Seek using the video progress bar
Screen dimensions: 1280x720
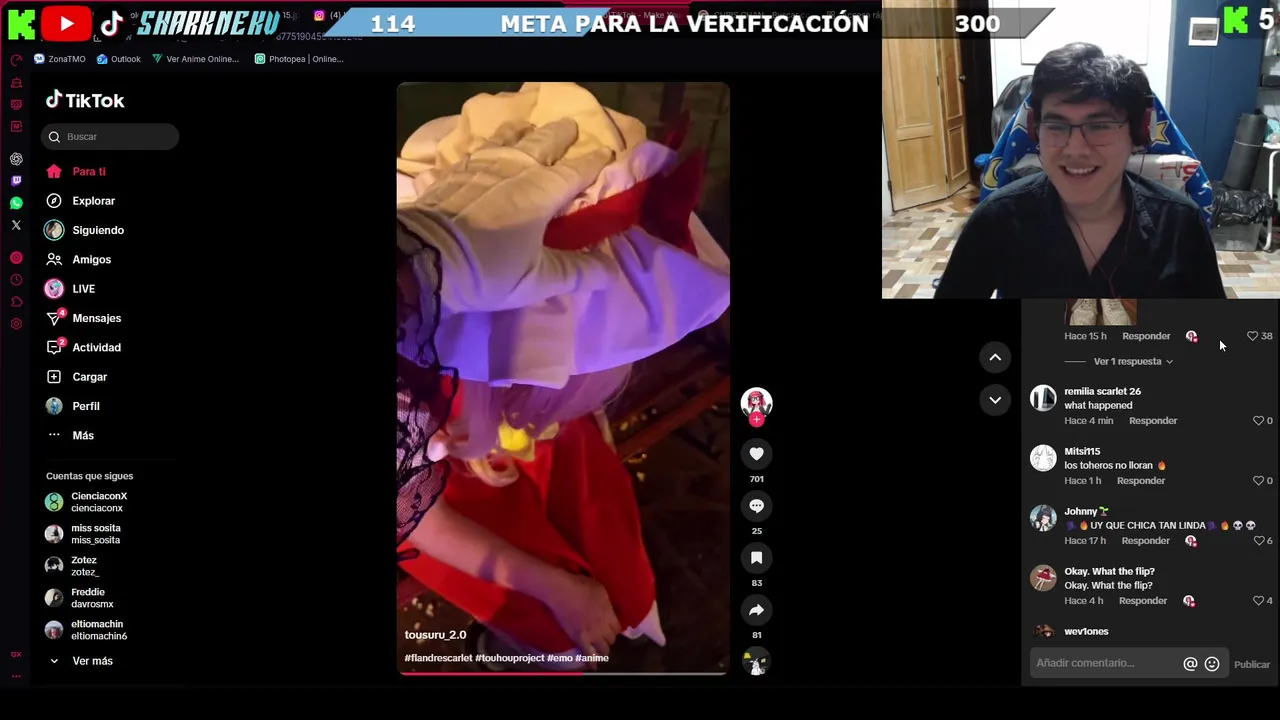click(x=563, y=672)
